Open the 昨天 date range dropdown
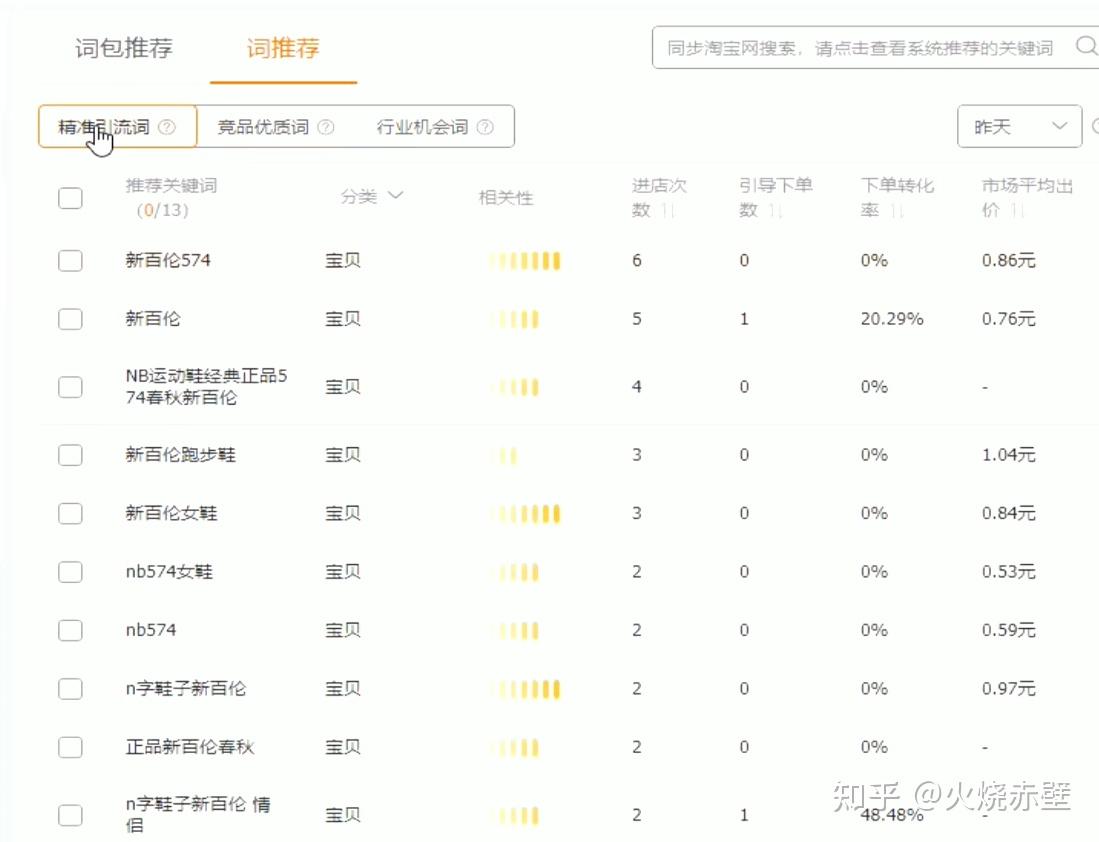Screen dimensions: 1099x842 1020,127
